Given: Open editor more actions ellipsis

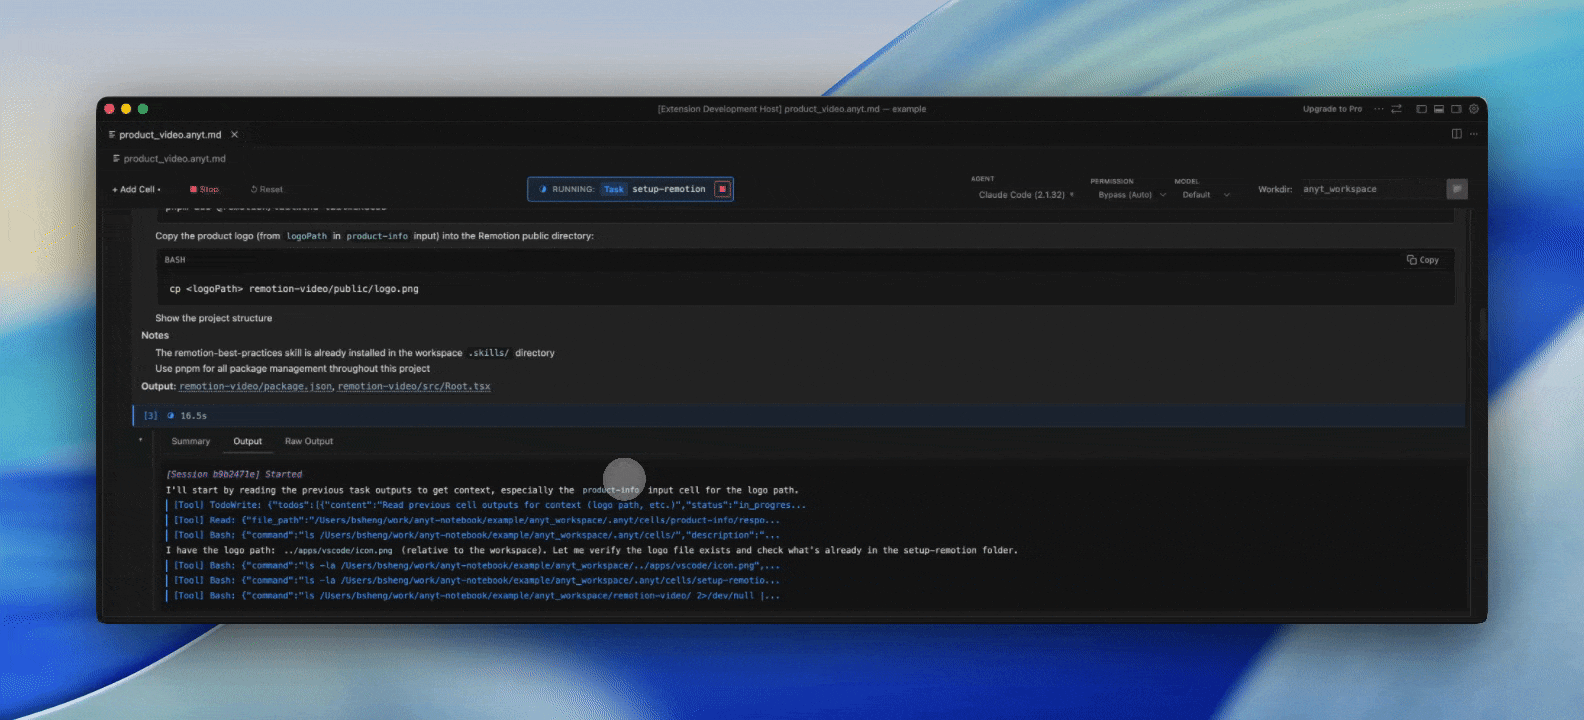Looking at the screenshot, I should tap(1473, 134).
